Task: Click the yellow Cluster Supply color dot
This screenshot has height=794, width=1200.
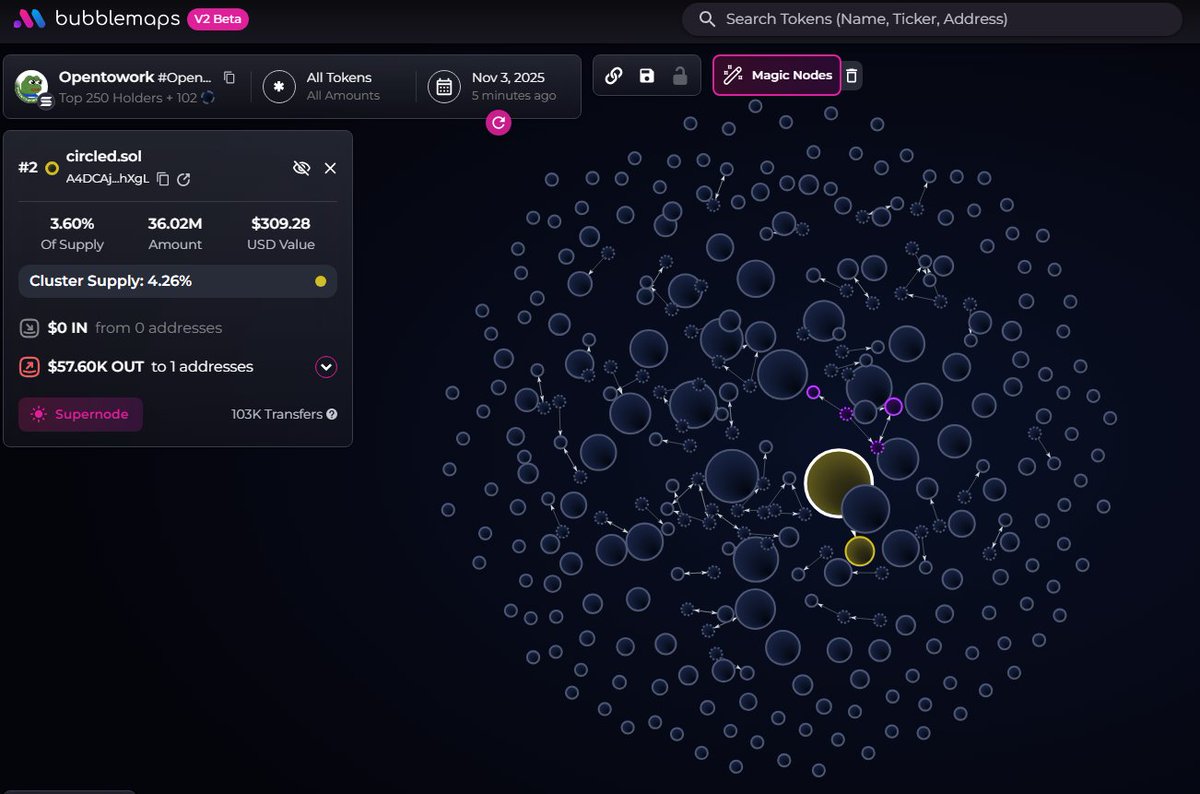Action: 320,282
